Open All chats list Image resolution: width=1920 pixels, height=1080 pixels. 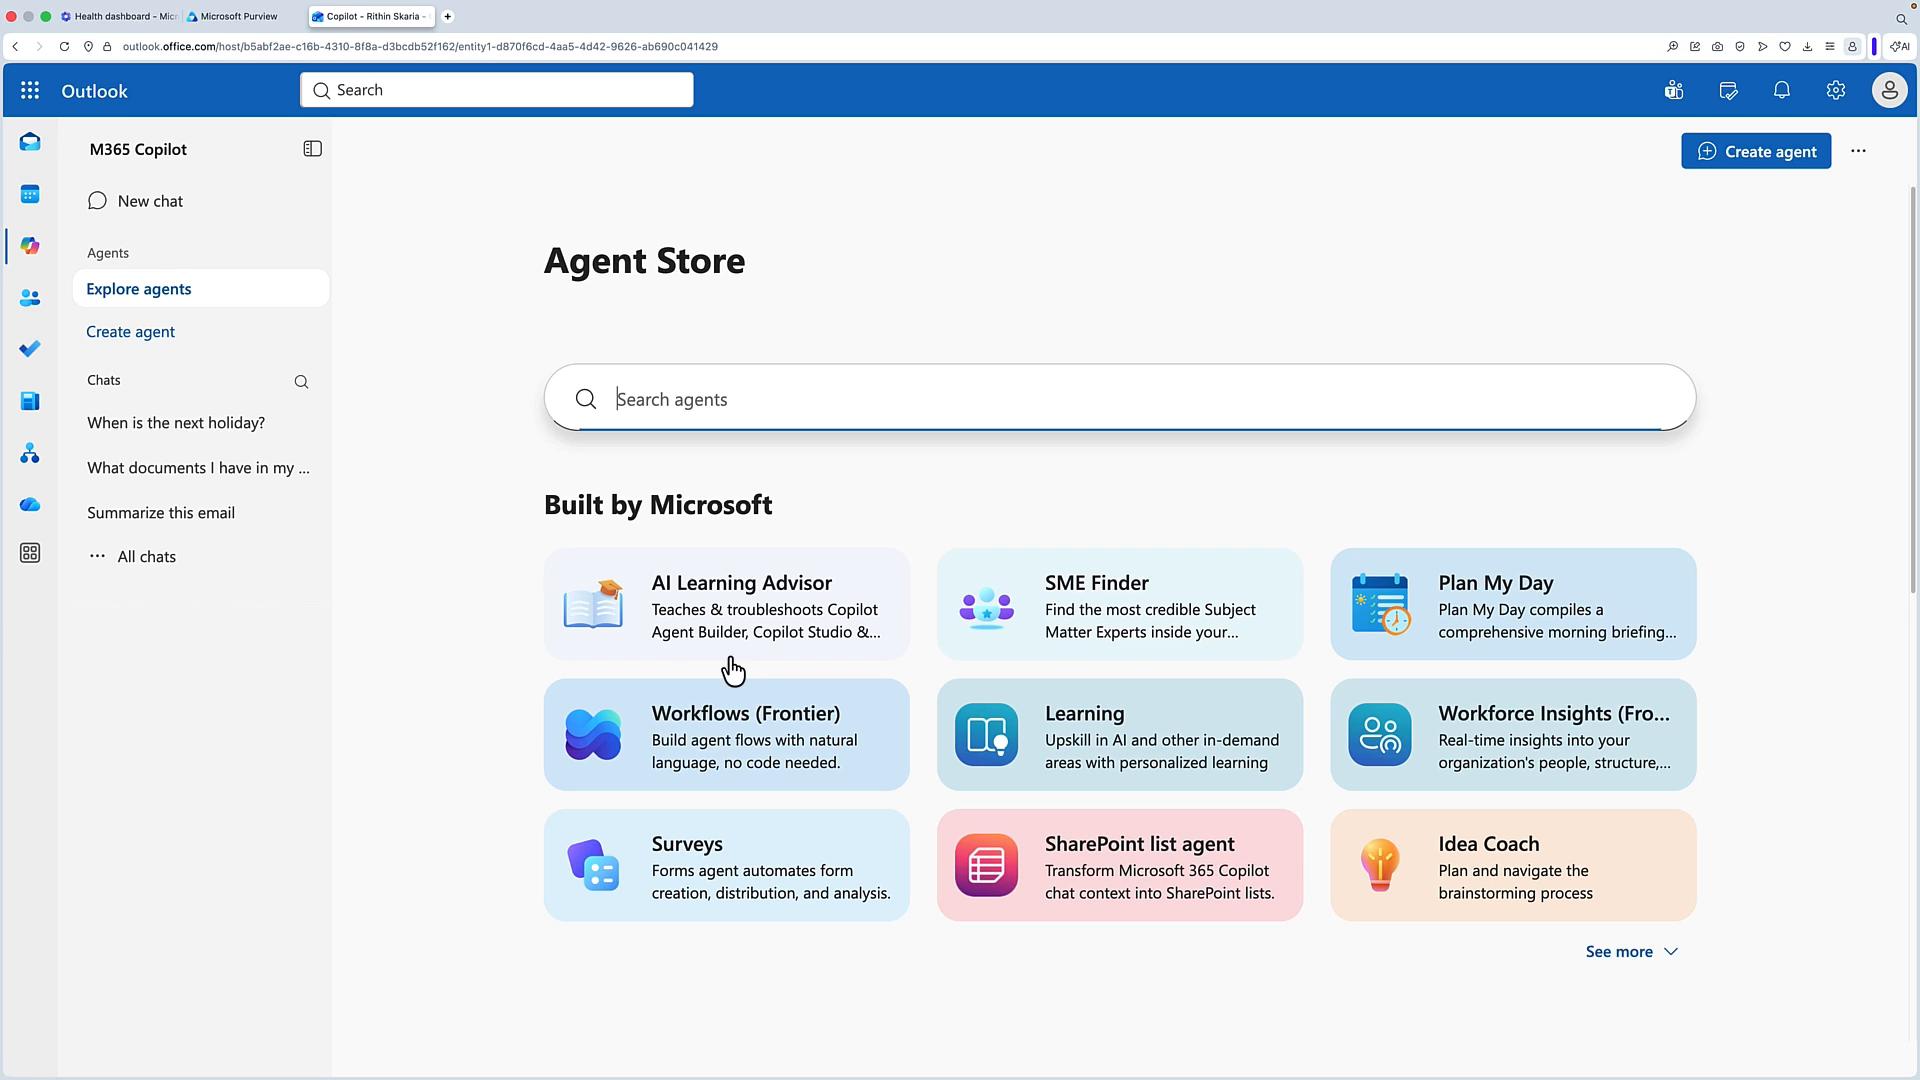(x=132, y=557)
